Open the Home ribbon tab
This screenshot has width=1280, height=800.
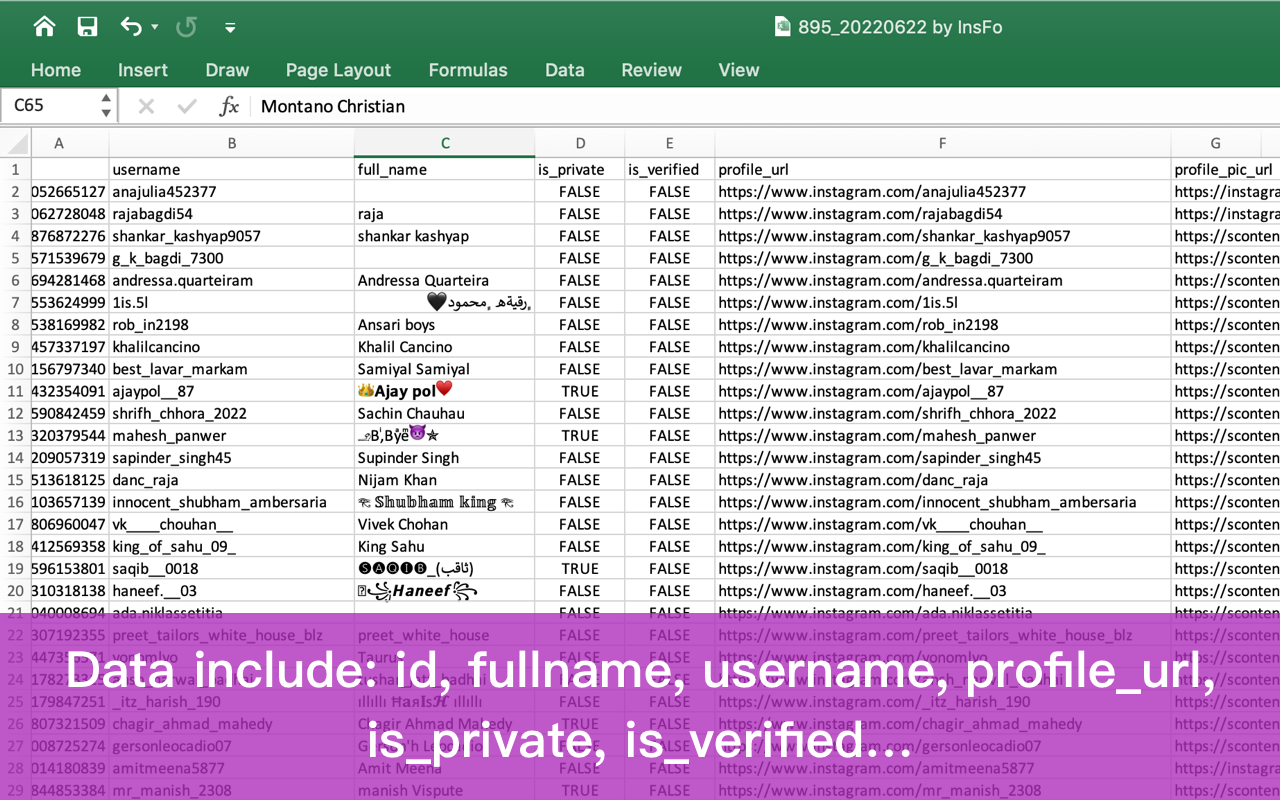[x=56, y=70]
